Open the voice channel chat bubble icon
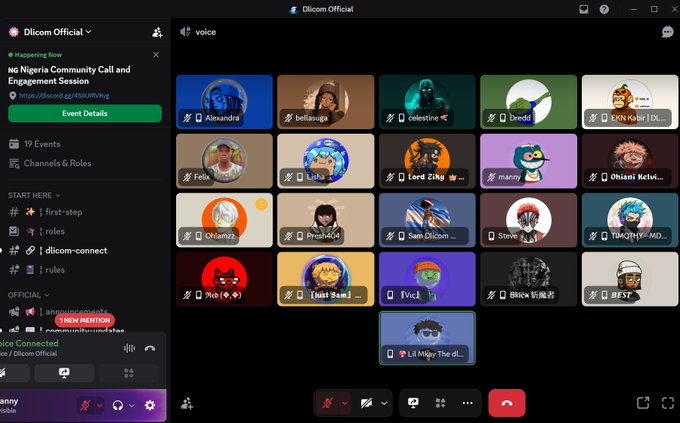The width and height of the screenshot is (680, 423). point(667,32)
